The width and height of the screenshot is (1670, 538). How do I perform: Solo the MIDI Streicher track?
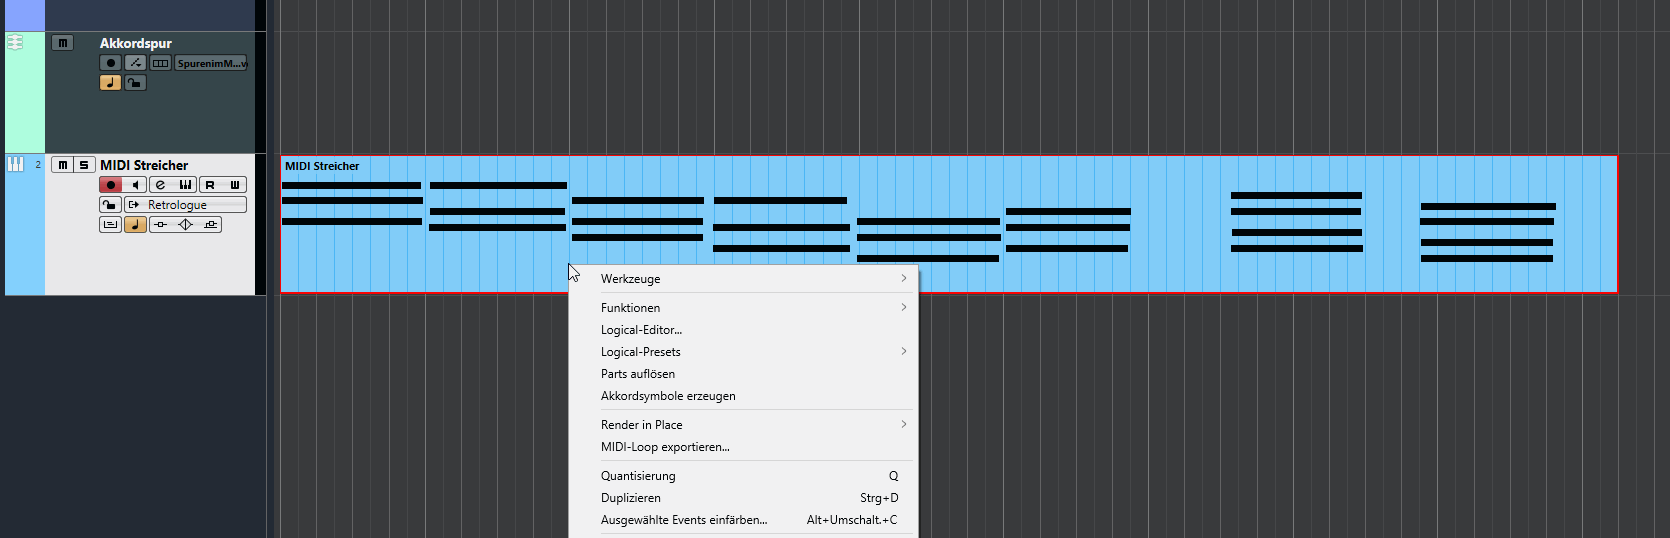[84, 165]
